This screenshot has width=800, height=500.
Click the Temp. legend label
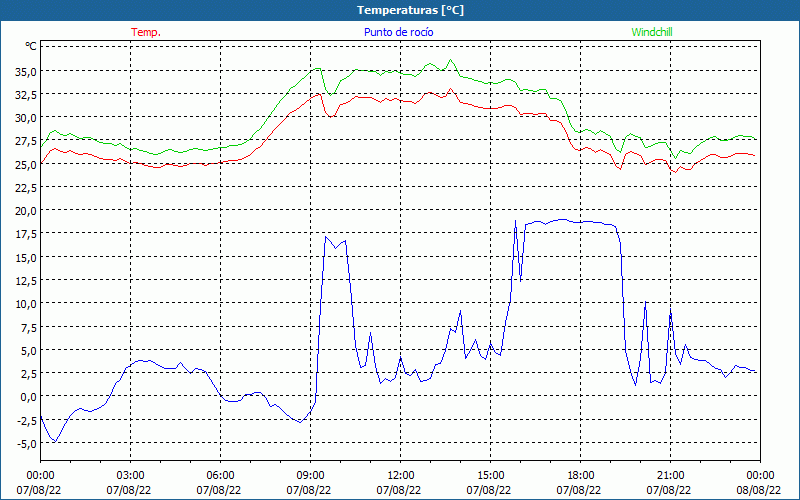[x=146, y=32]
